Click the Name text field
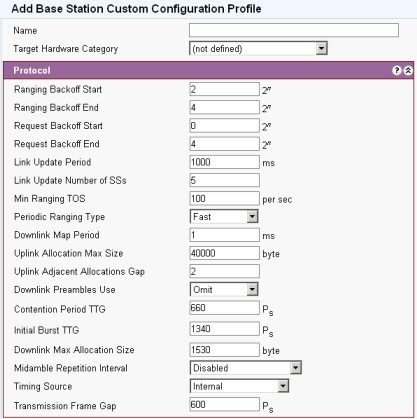The height and width of the screenshot is (419, 417). (294, 30)
